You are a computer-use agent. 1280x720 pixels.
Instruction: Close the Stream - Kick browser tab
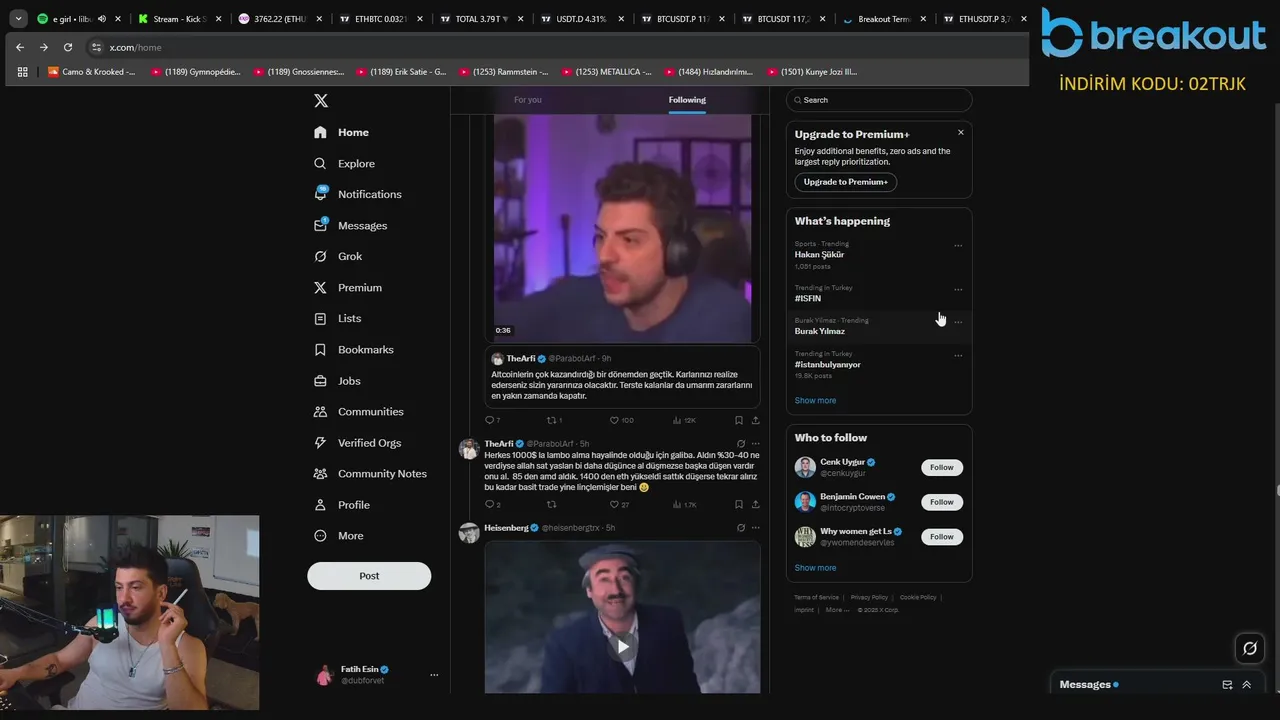218,19
